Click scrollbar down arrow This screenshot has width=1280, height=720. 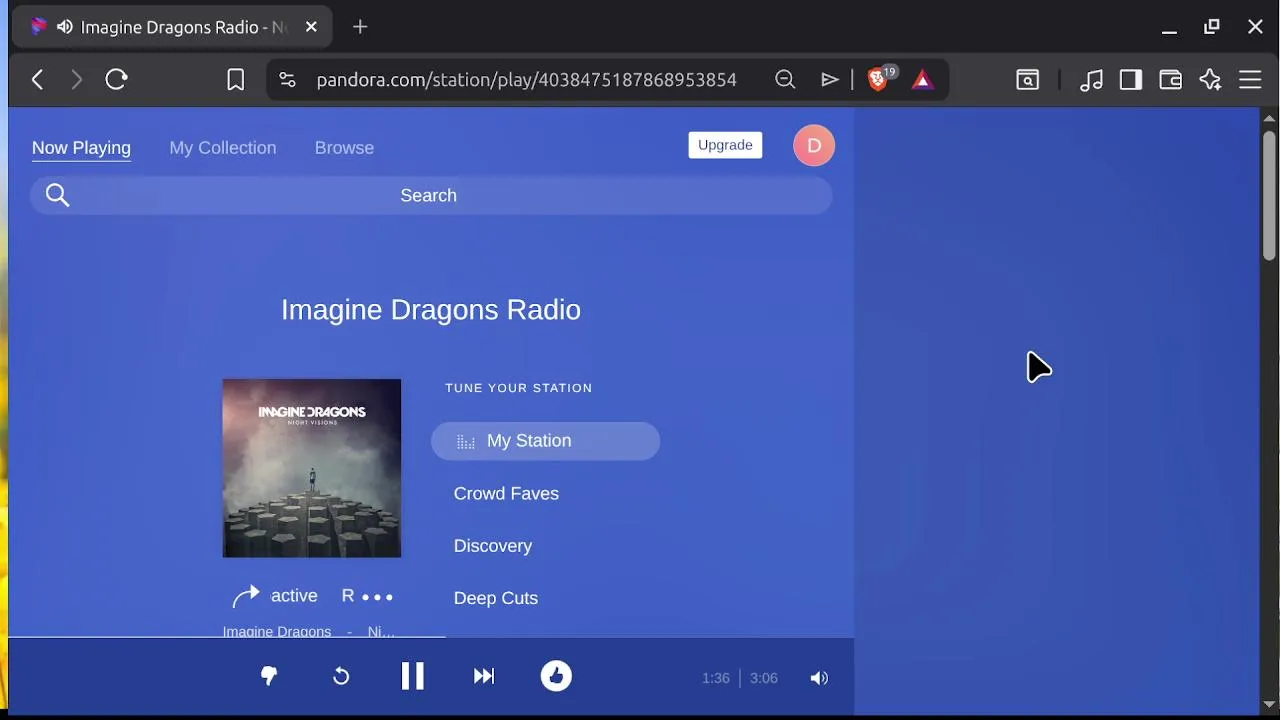(x=1269, y=705)
